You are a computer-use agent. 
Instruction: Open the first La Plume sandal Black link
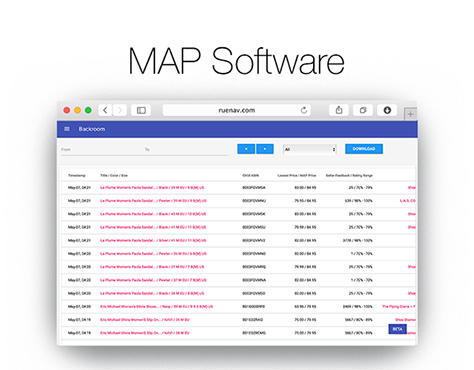click(152, 188)
